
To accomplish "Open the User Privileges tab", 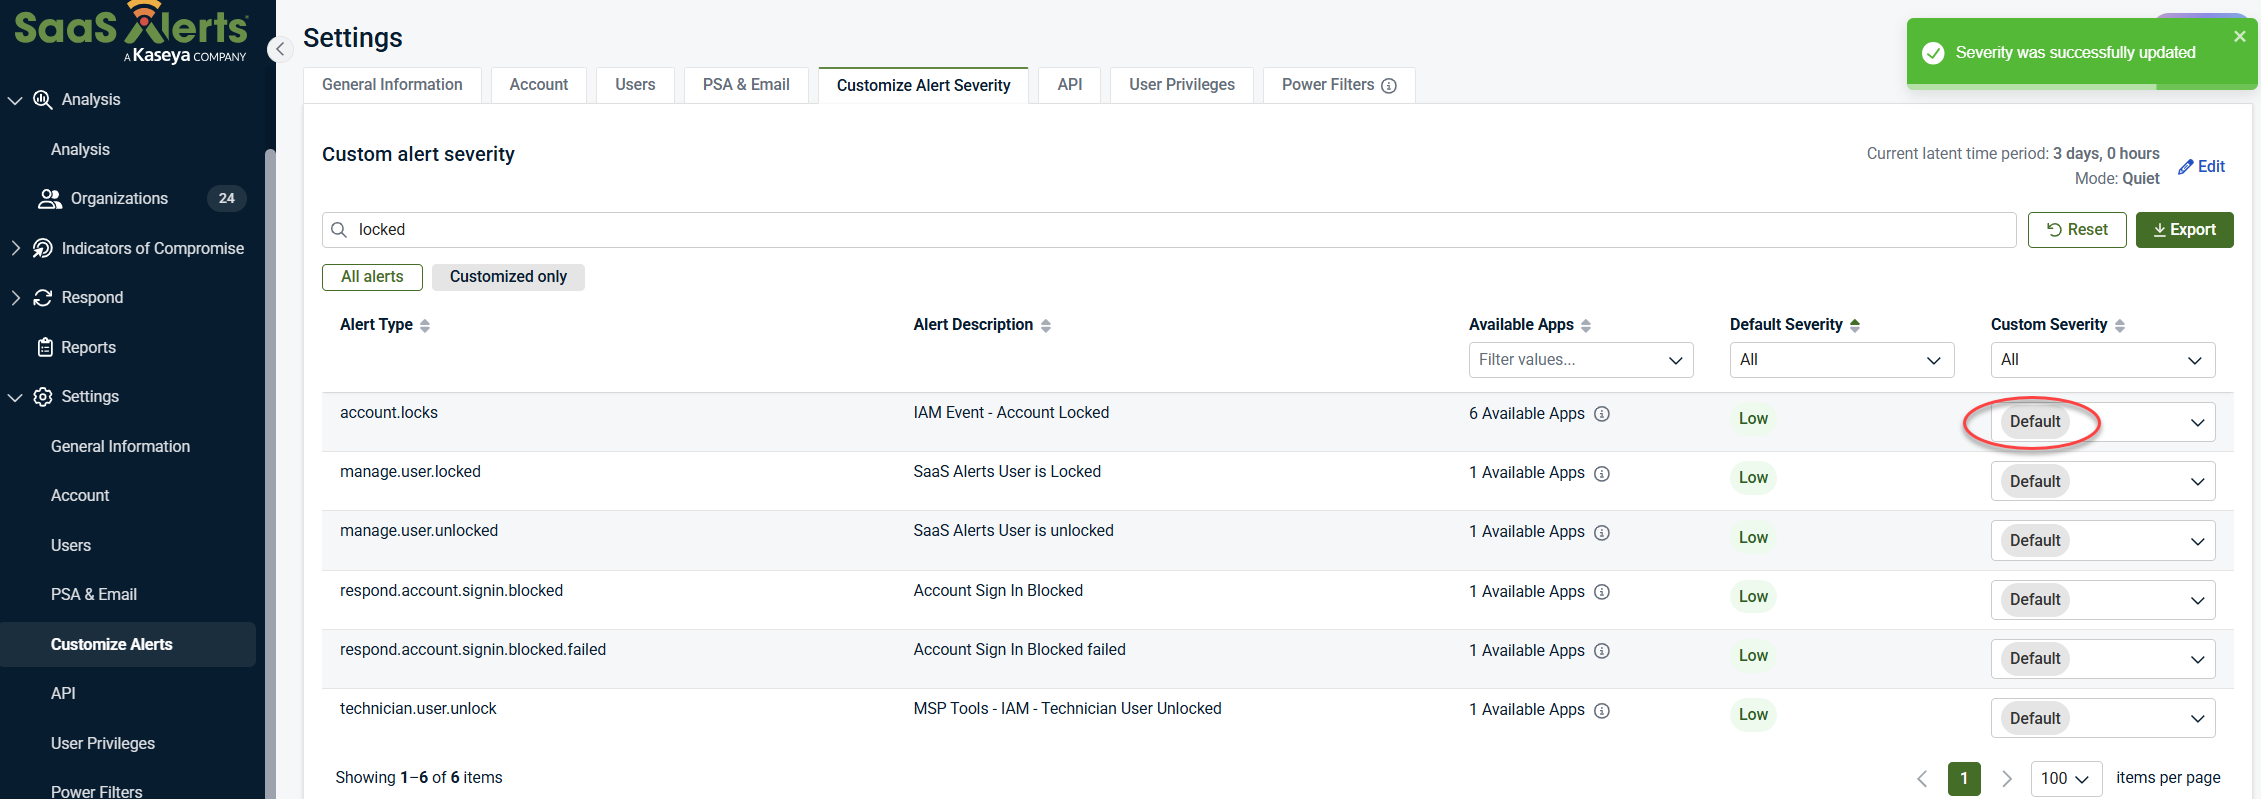I will click(x=1181, y=85).
